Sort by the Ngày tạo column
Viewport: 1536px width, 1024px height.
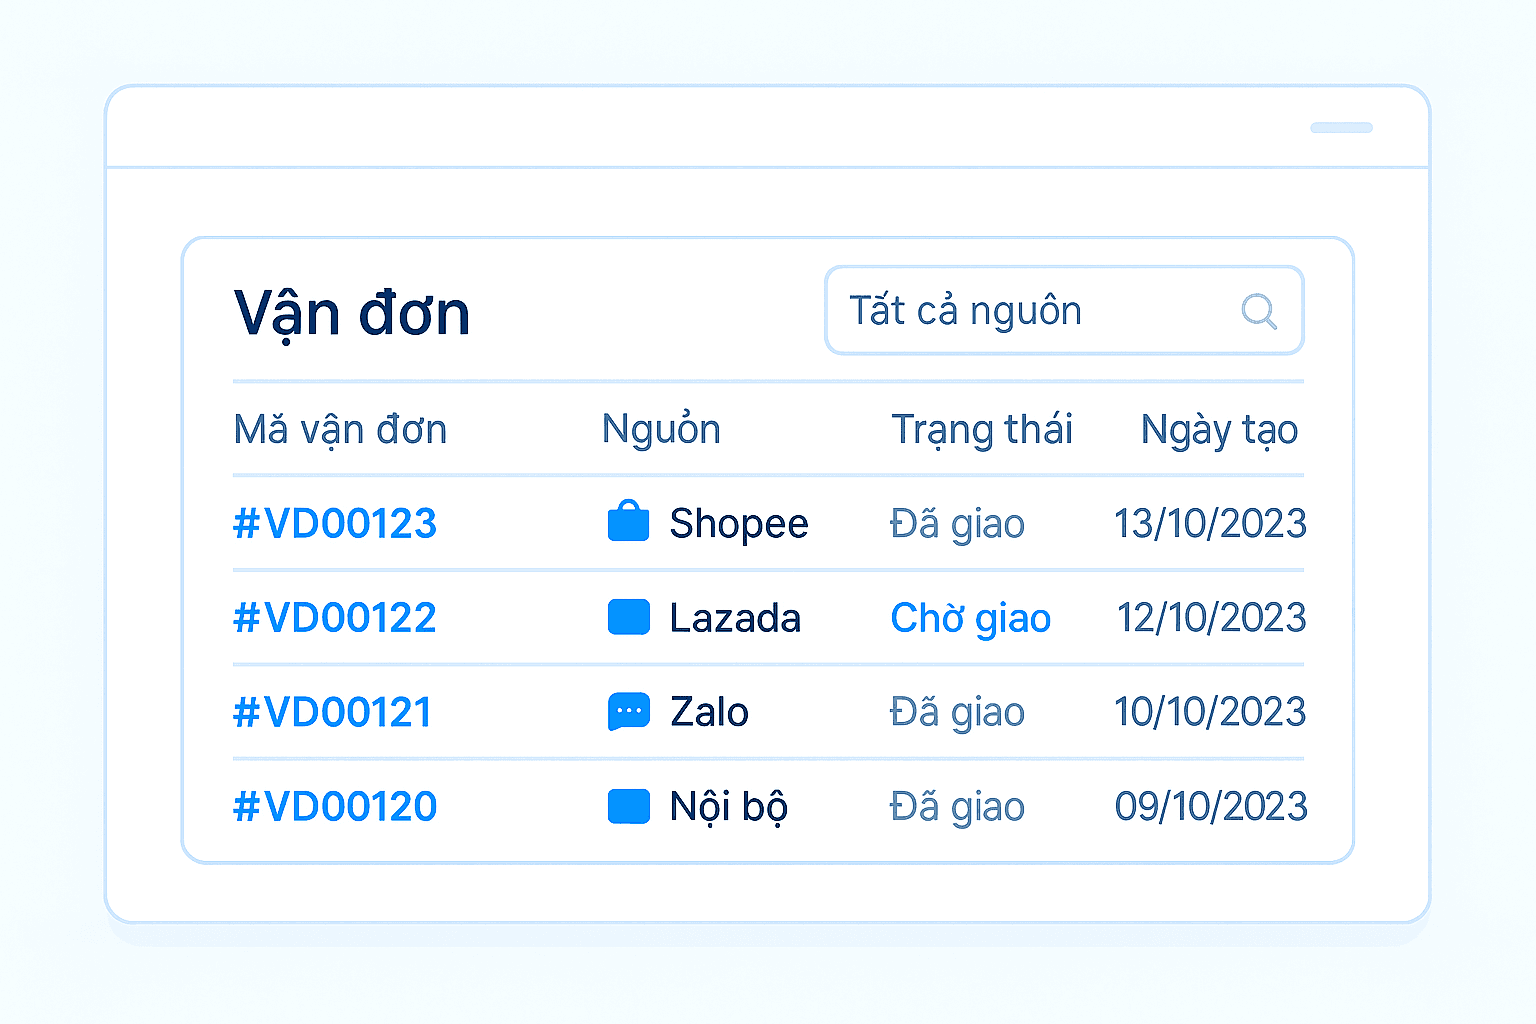point(1218,429)
